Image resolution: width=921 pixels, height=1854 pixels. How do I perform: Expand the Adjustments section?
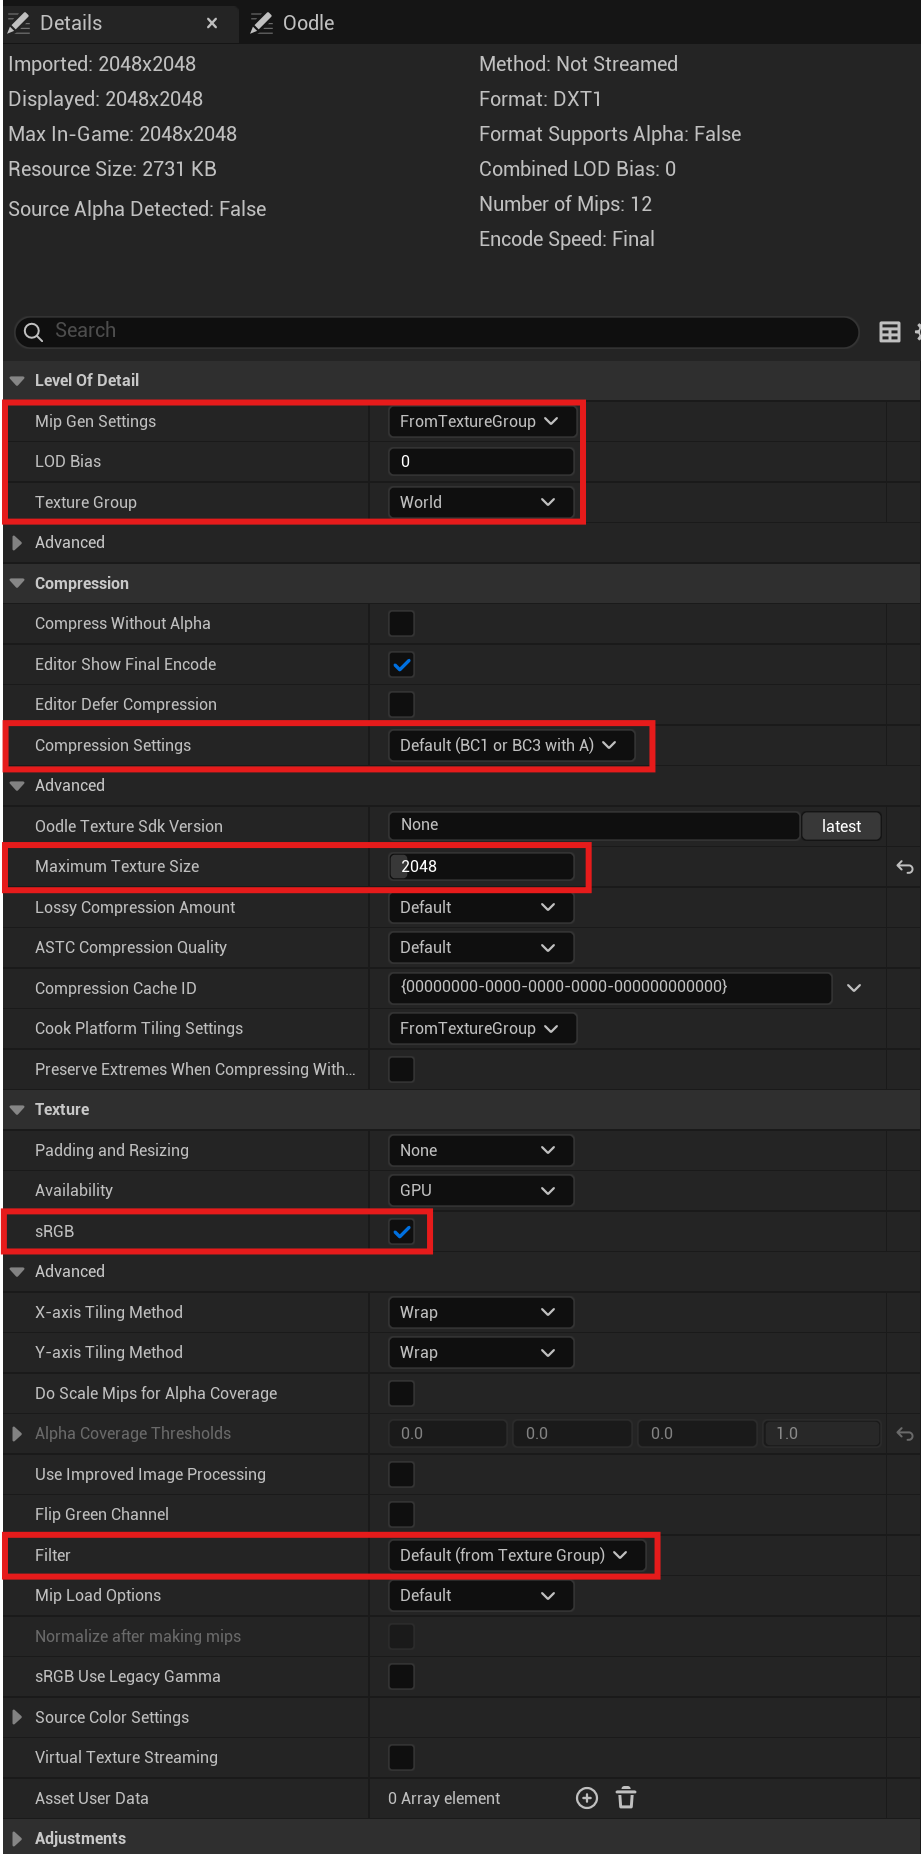pyautogui.click(x=17, y=1839)
